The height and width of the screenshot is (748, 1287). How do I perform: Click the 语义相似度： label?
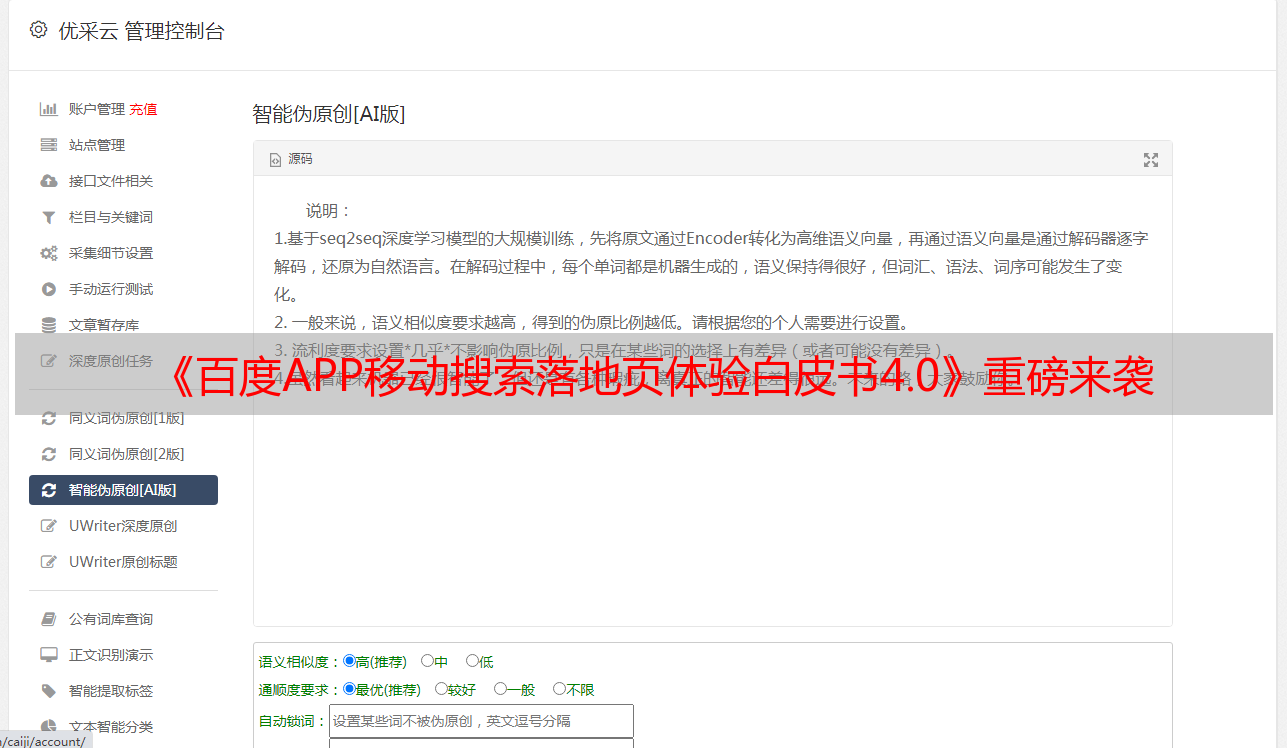(300, 662)
